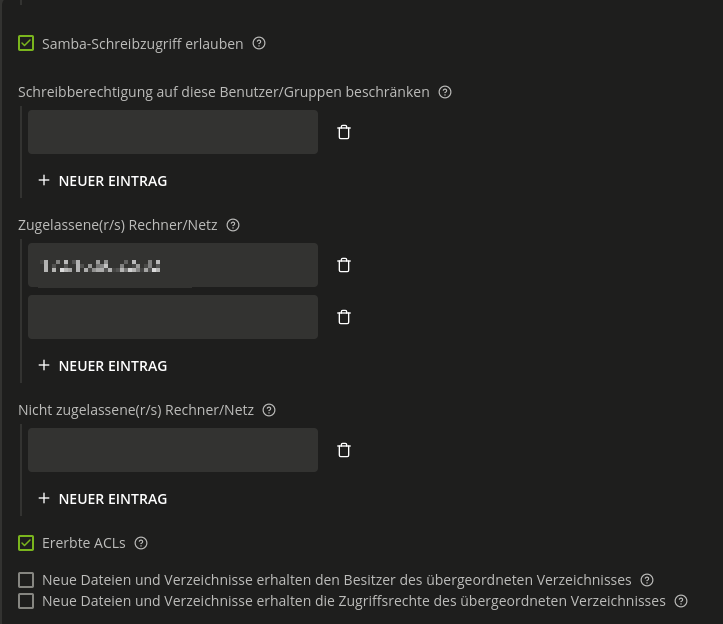Enable new files inherit parent directory permissions
Screen dimensions: 723x624
click(x=26, y=601)
